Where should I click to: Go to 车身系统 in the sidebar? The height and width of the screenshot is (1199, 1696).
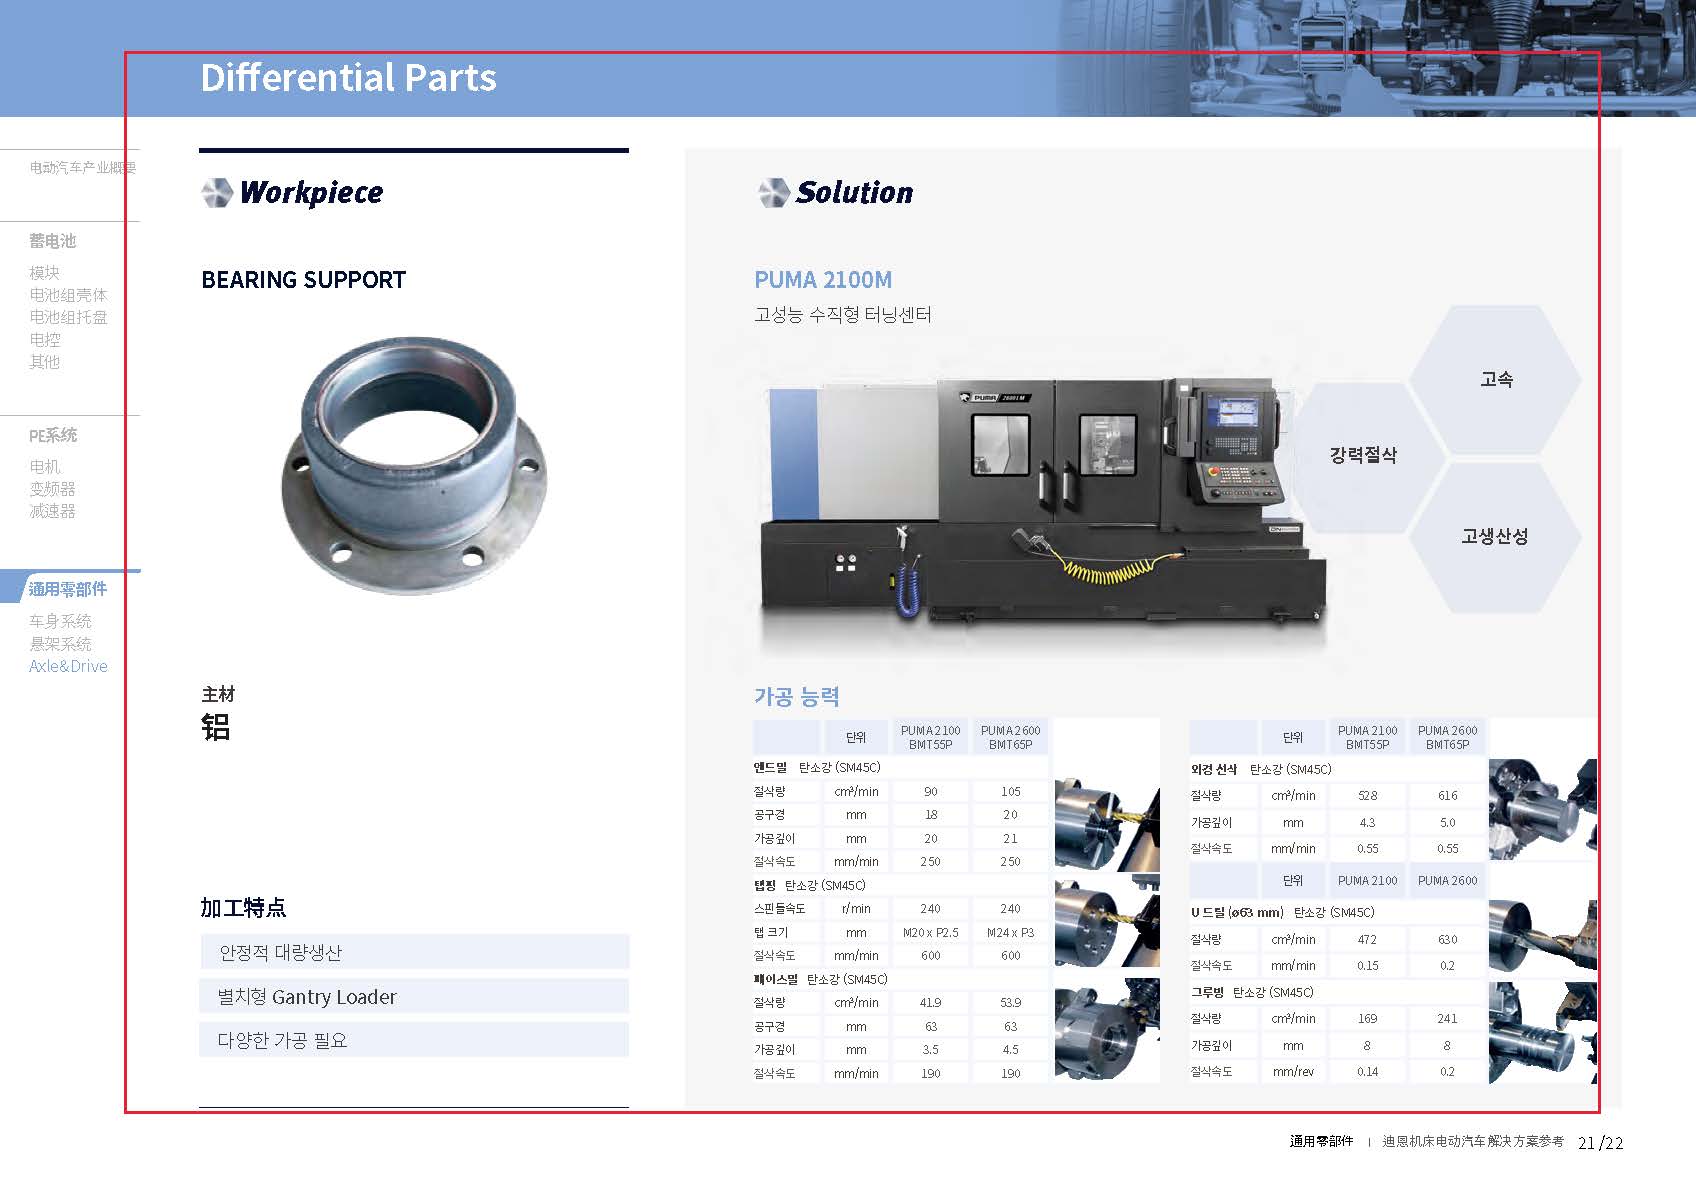(x=60, y=621)
